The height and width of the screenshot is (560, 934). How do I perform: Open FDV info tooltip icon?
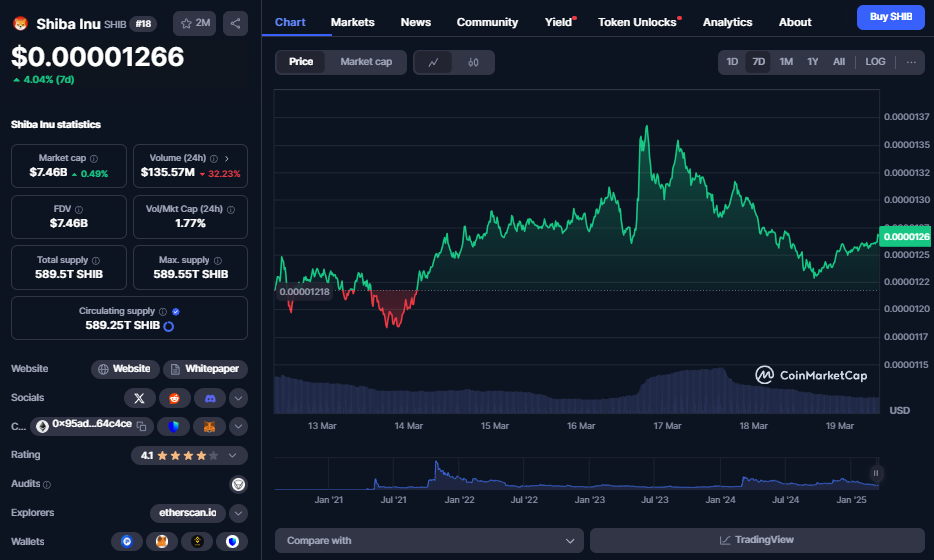[79, 210]
